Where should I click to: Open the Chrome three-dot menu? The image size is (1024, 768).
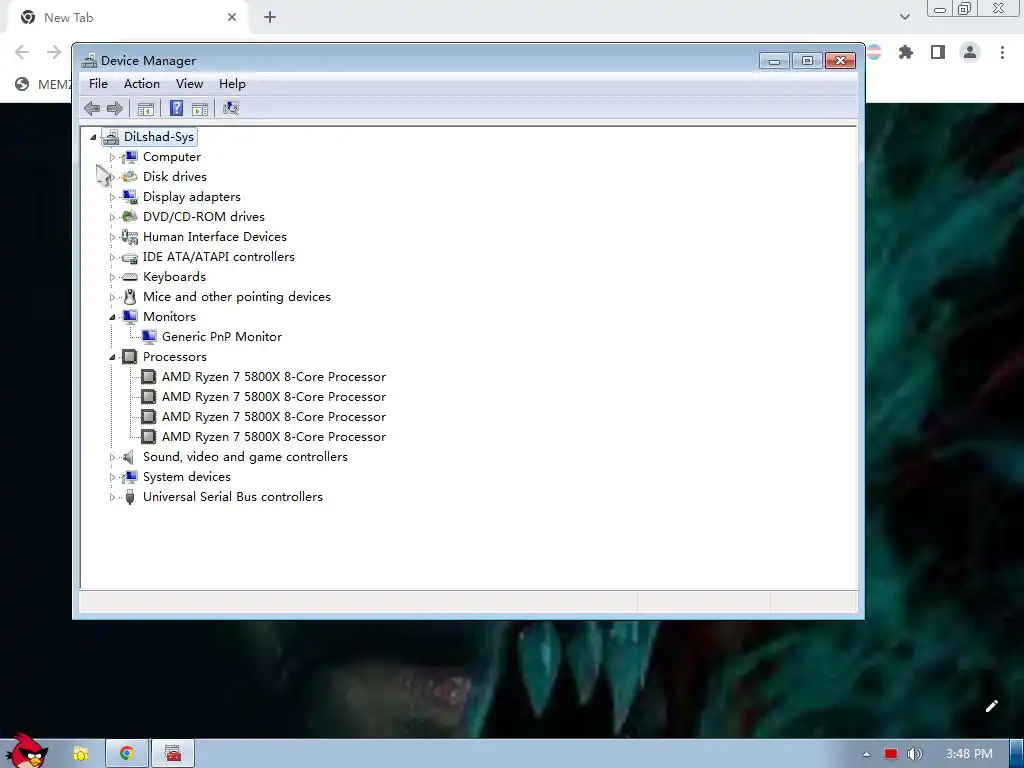click(1002, 52)
